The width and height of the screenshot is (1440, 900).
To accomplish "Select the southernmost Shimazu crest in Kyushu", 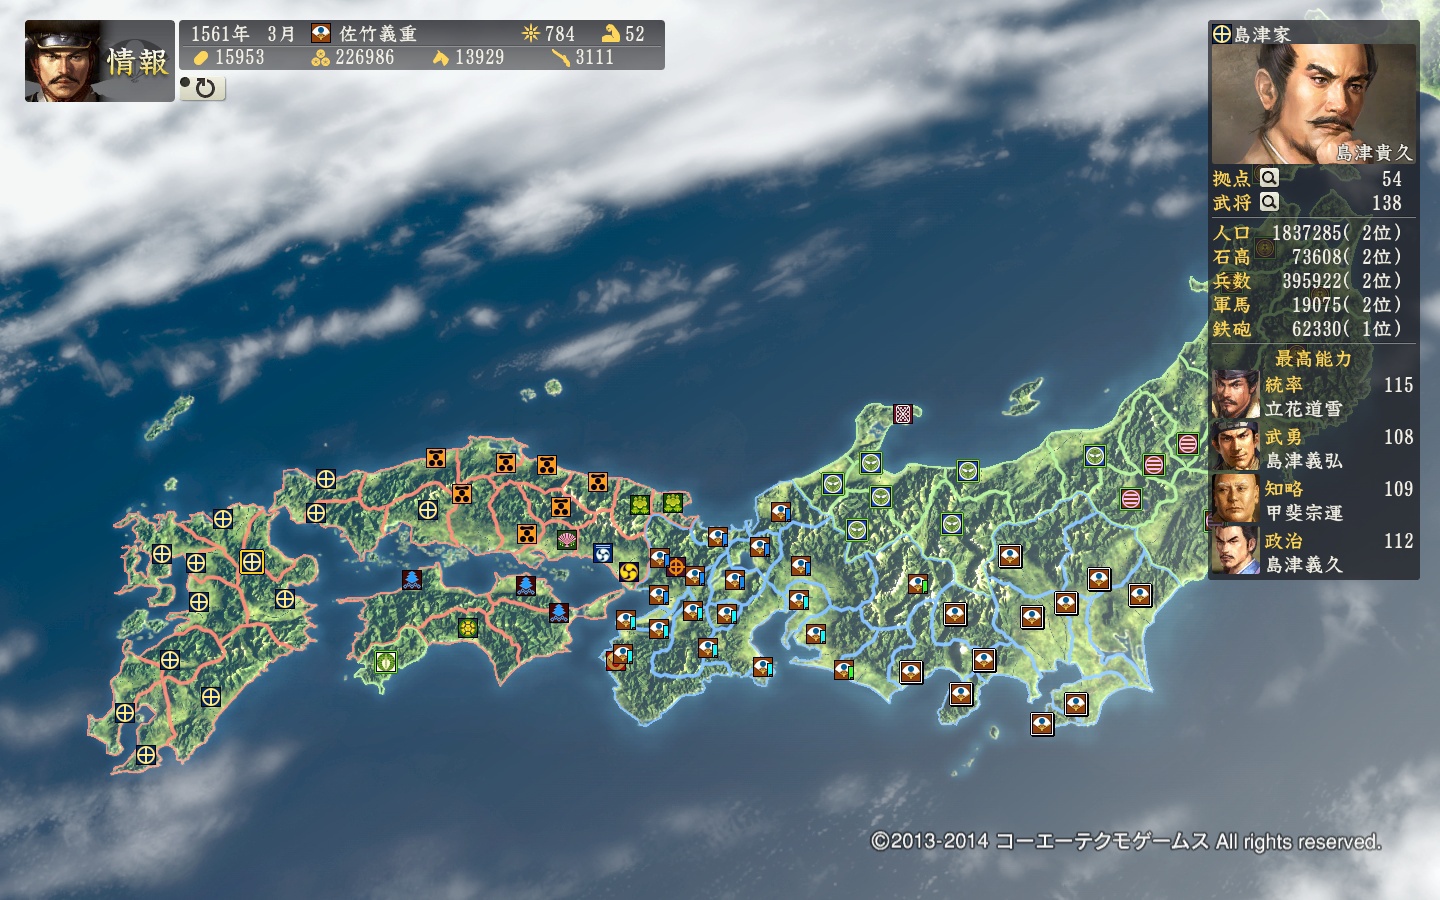I will 146,755.
